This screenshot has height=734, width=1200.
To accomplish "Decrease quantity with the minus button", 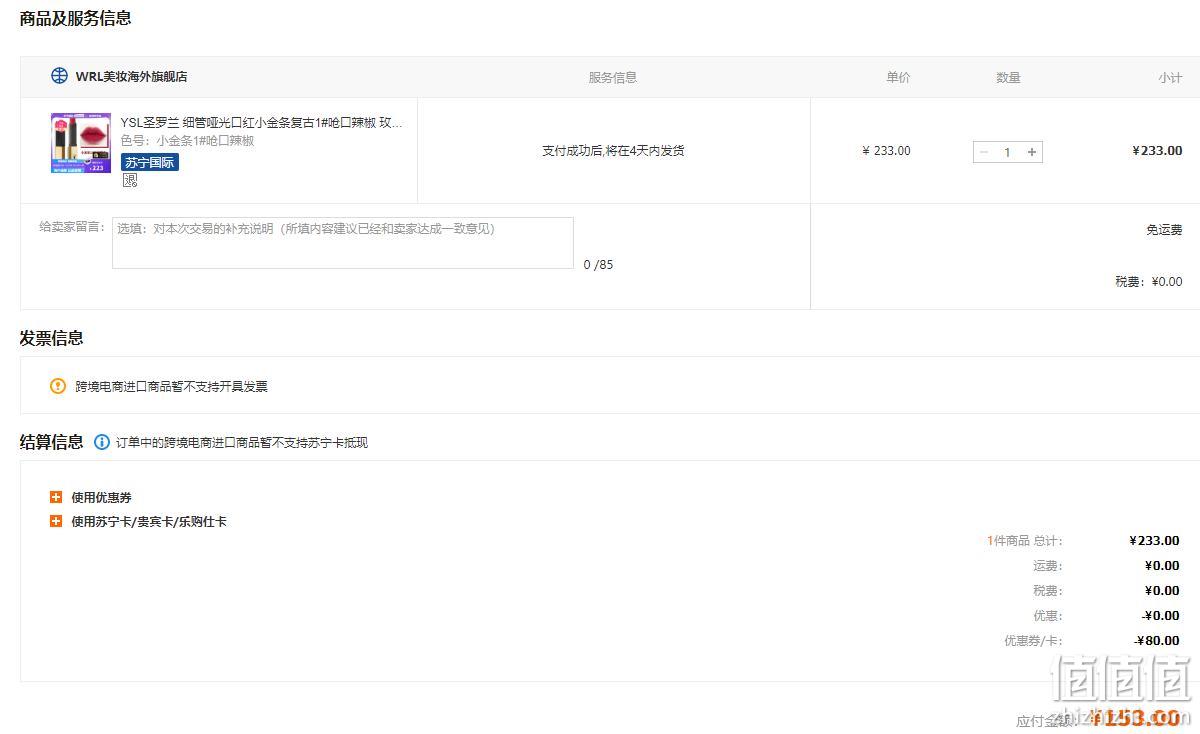I will click(984, 152).
